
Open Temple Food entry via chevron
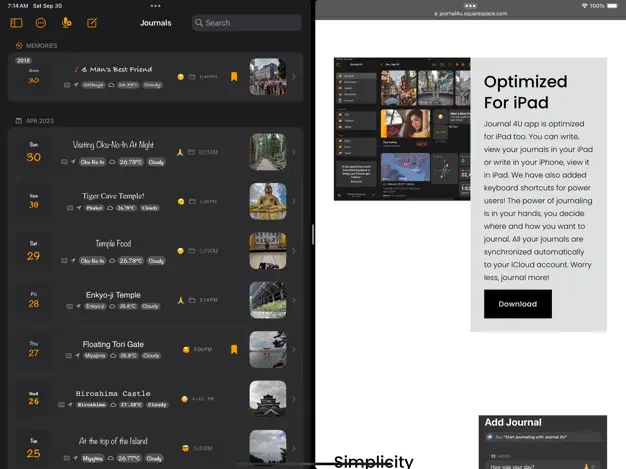293,251
